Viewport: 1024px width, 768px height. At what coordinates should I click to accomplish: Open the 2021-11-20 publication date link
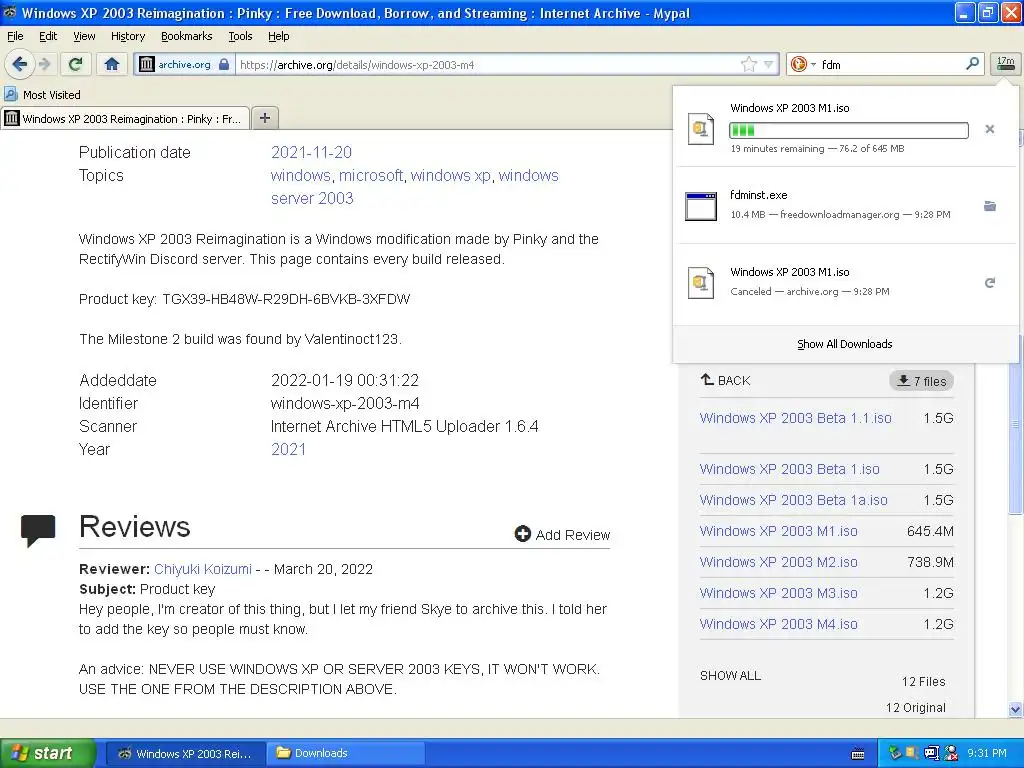[x=311, y=152]
